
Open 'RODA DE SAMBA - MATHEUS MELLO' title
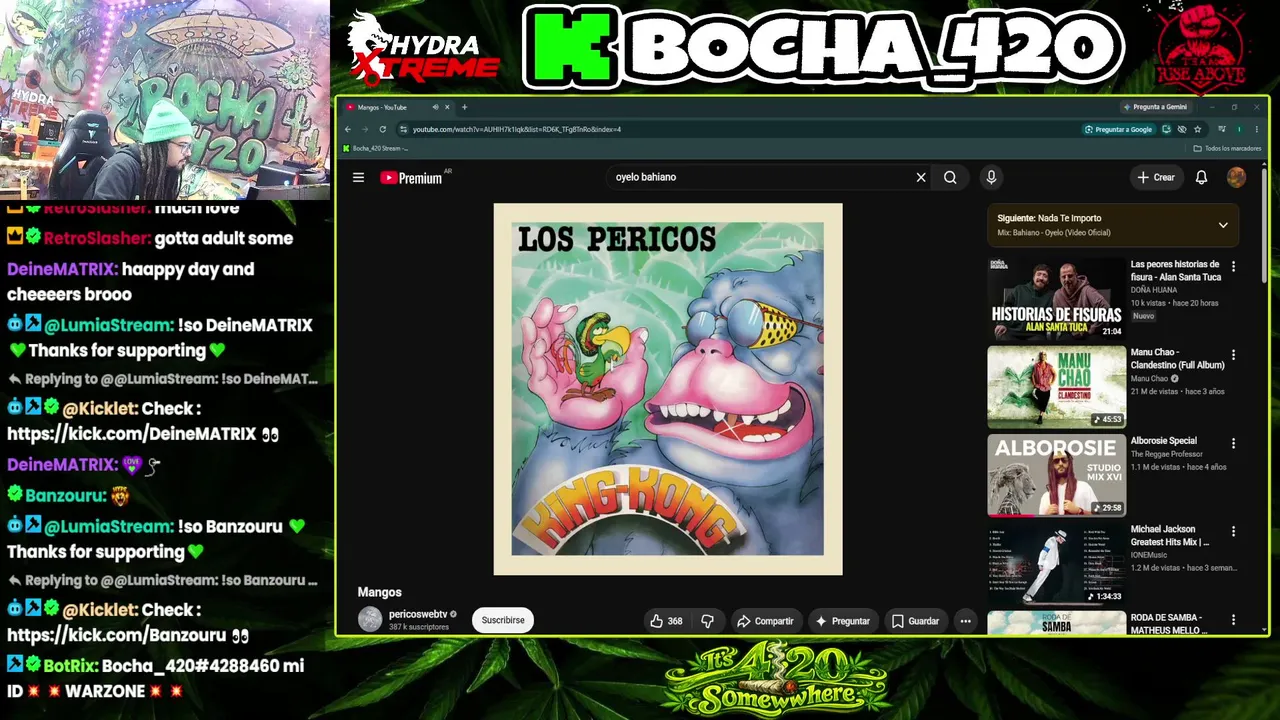1168,624
